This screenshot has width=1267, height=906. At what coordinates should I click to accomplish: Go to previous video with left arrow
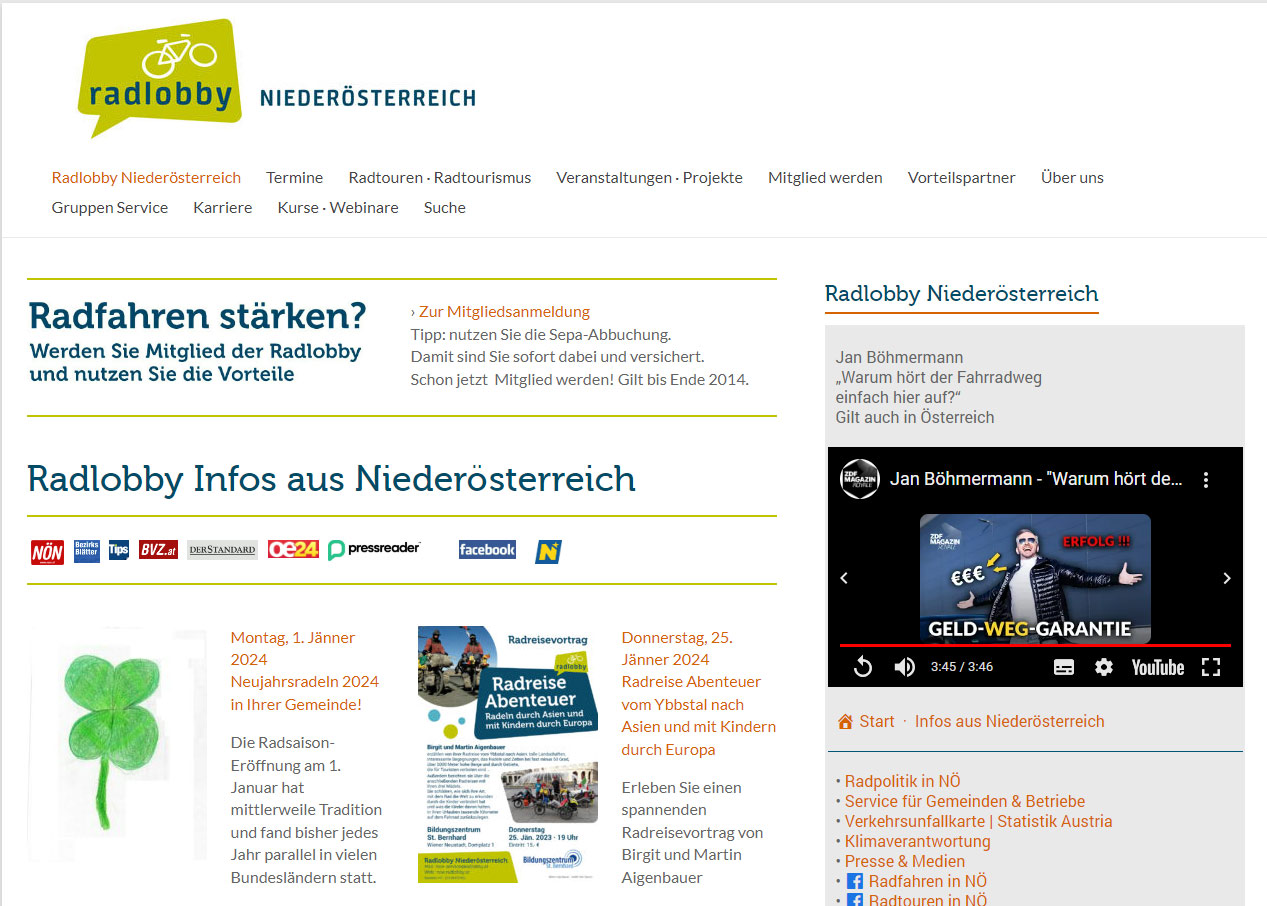[x=844, y=578]
